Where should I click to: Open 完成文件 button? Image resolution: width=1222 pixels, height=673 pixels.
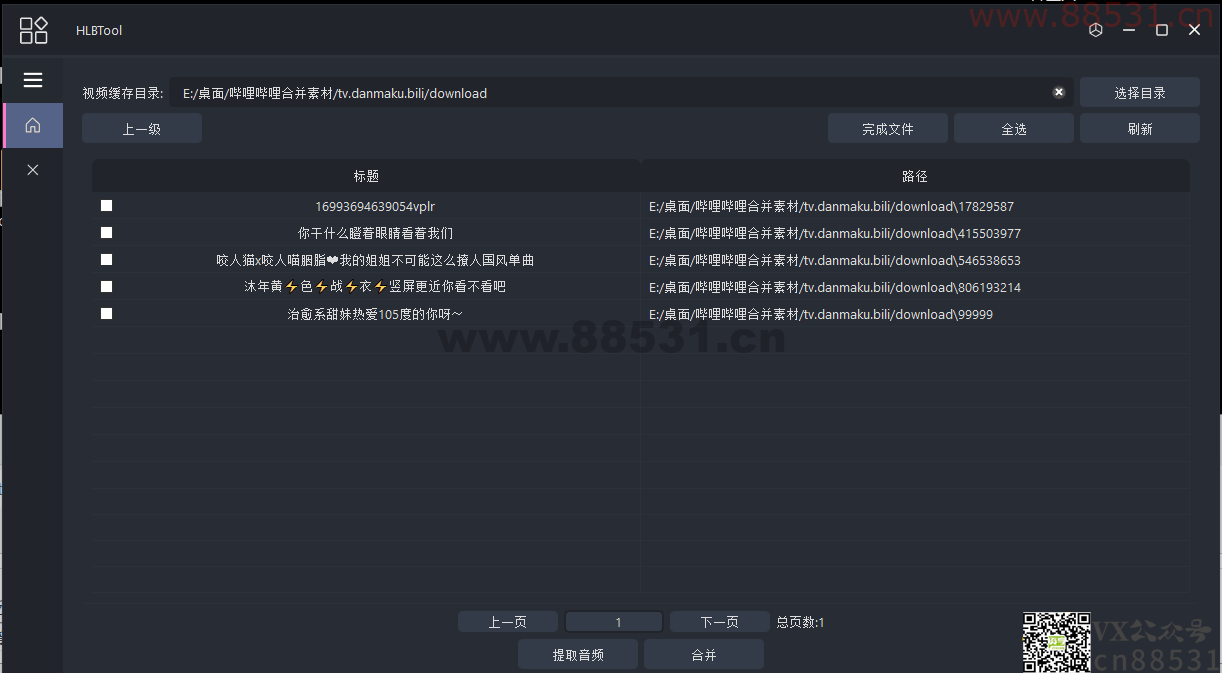tap(888, 128)
